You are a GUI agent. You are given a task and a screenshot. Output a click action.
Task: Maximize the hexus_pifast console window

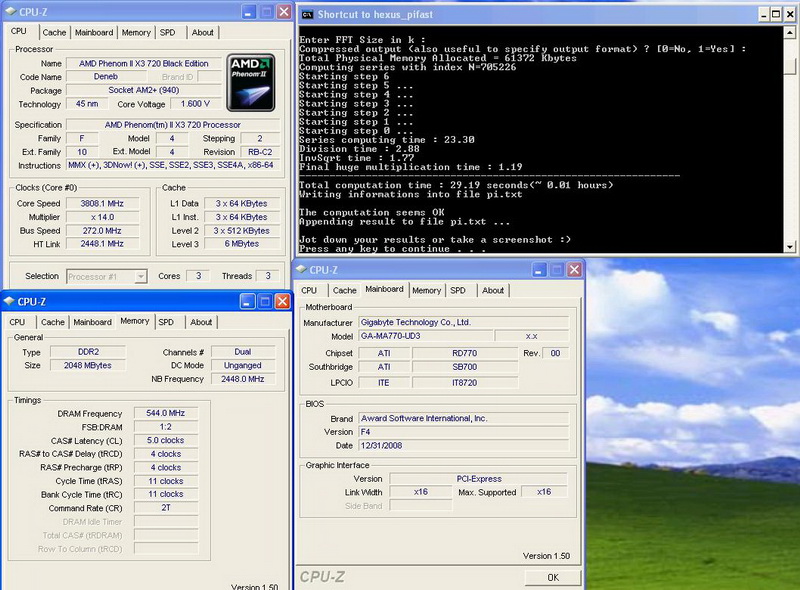(x=776, y=14)
